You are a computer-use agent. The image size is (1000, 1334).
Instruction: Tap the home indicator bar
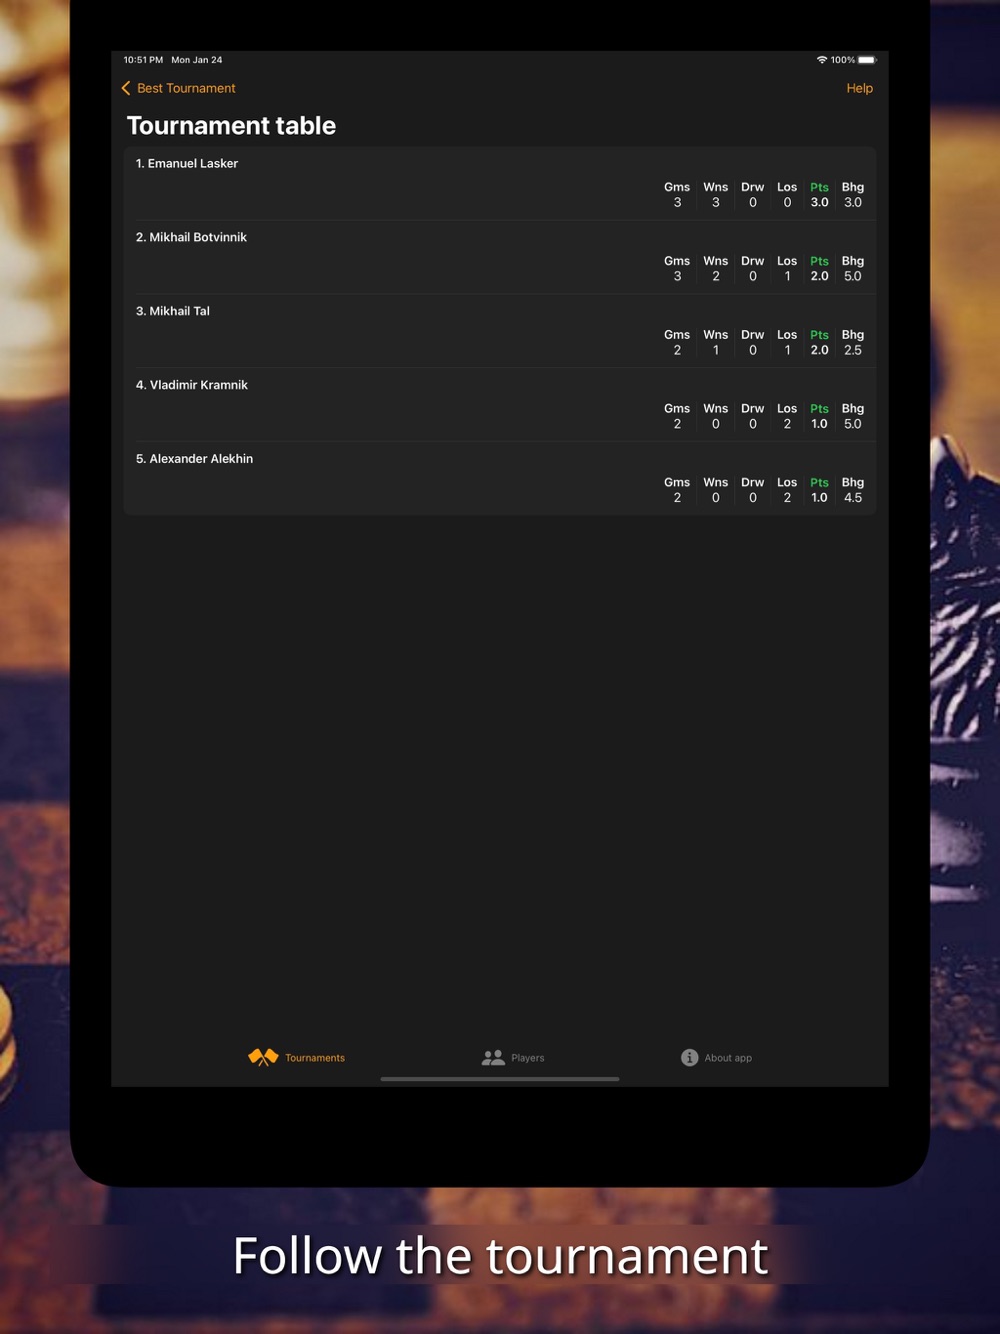tap(500, 1079)
